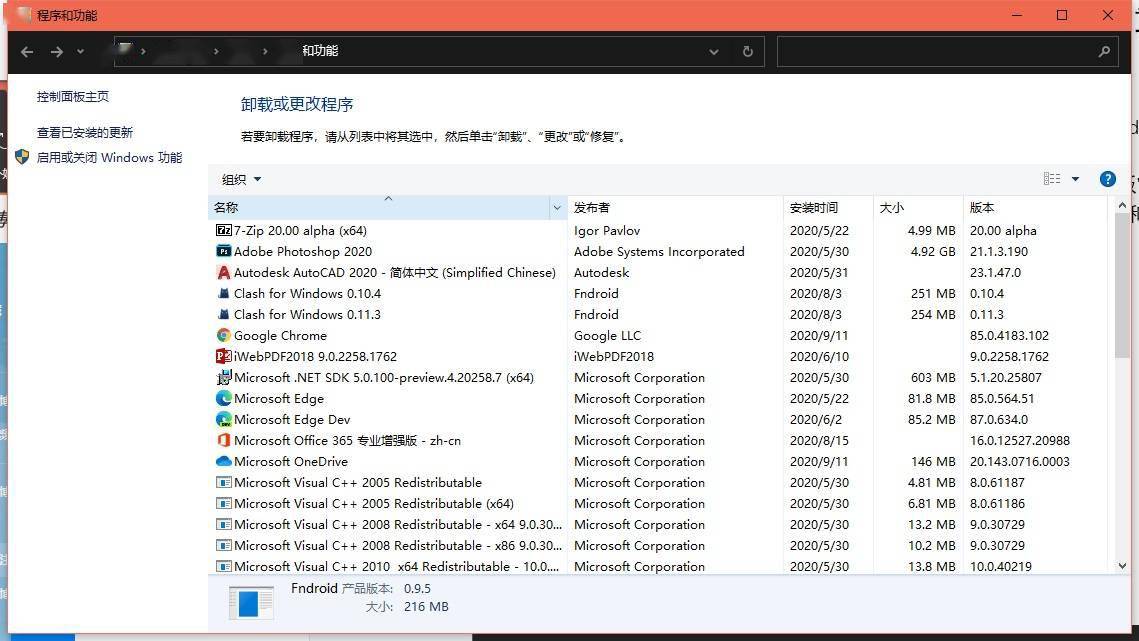
Task: Go forward with the right arrow
Action: coord(57,52)
